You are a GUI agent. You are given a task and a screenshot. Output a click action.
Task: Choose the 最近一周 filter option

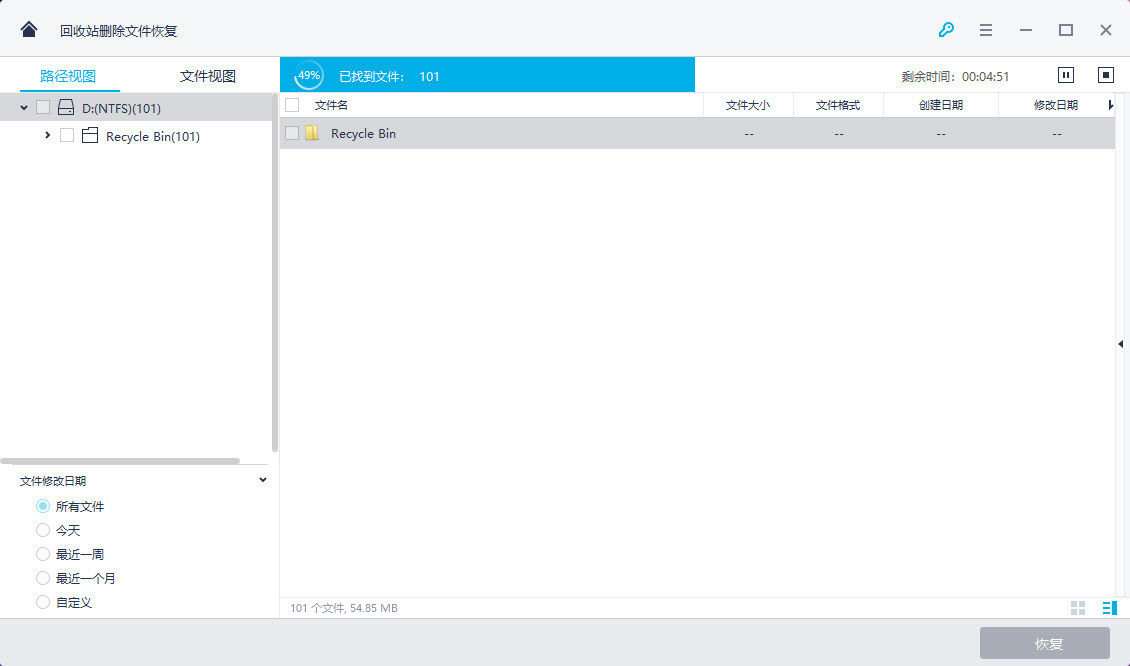(43, 554)
